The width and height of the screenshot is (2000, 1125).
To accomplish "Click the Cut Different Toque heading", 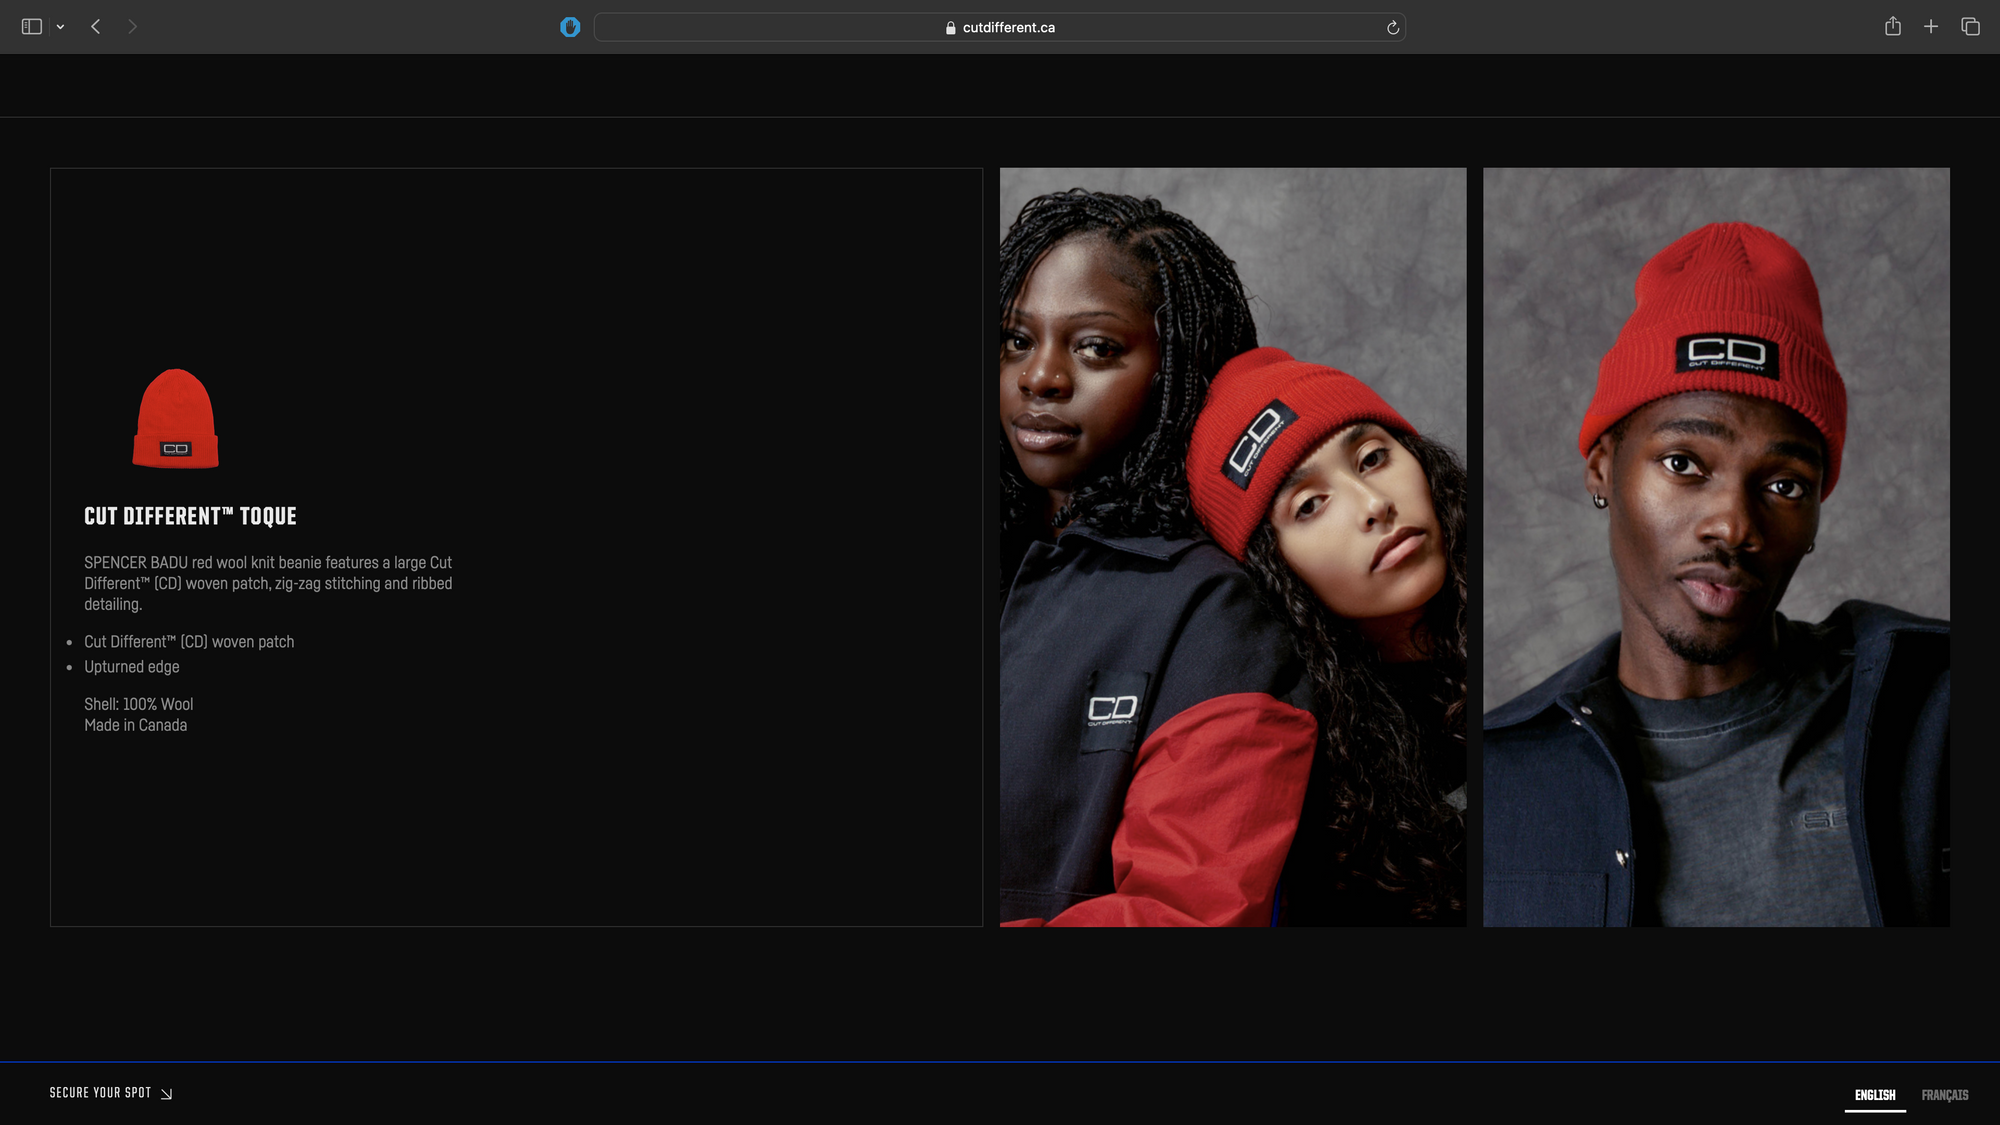I will (190, 516).
